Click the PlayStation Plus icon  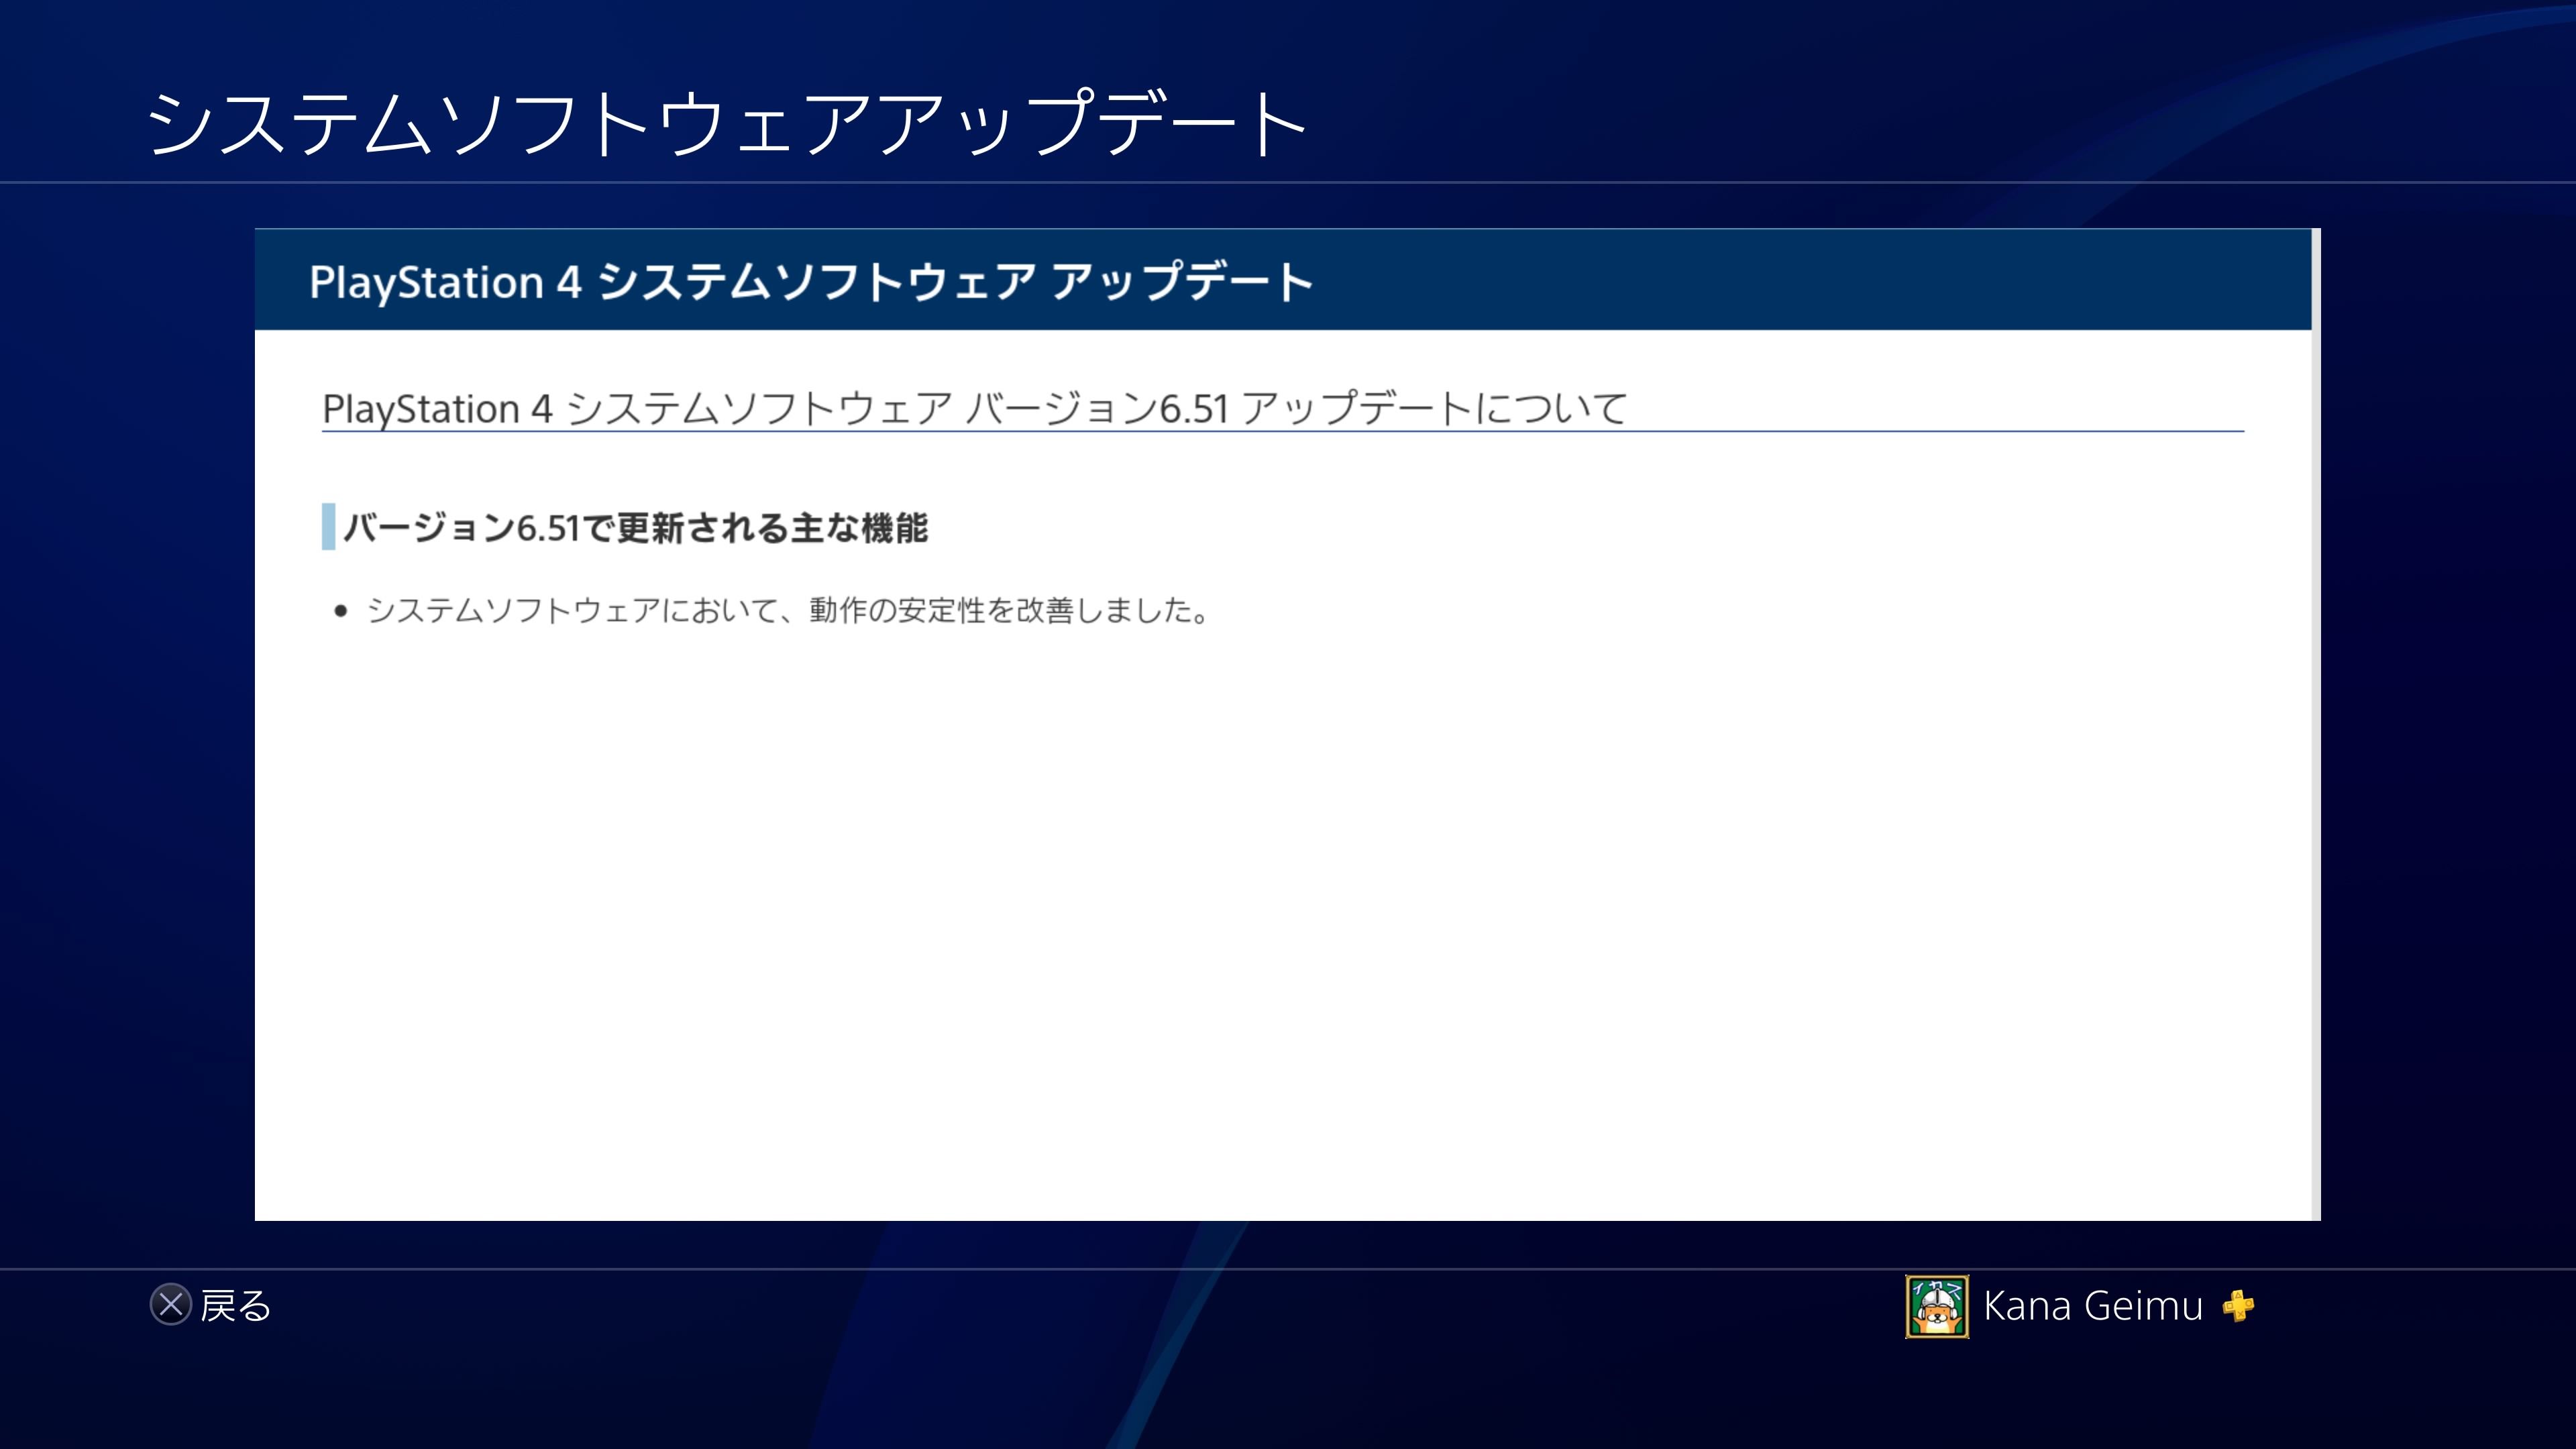pyautogui.click(x=2238, y=1306)
